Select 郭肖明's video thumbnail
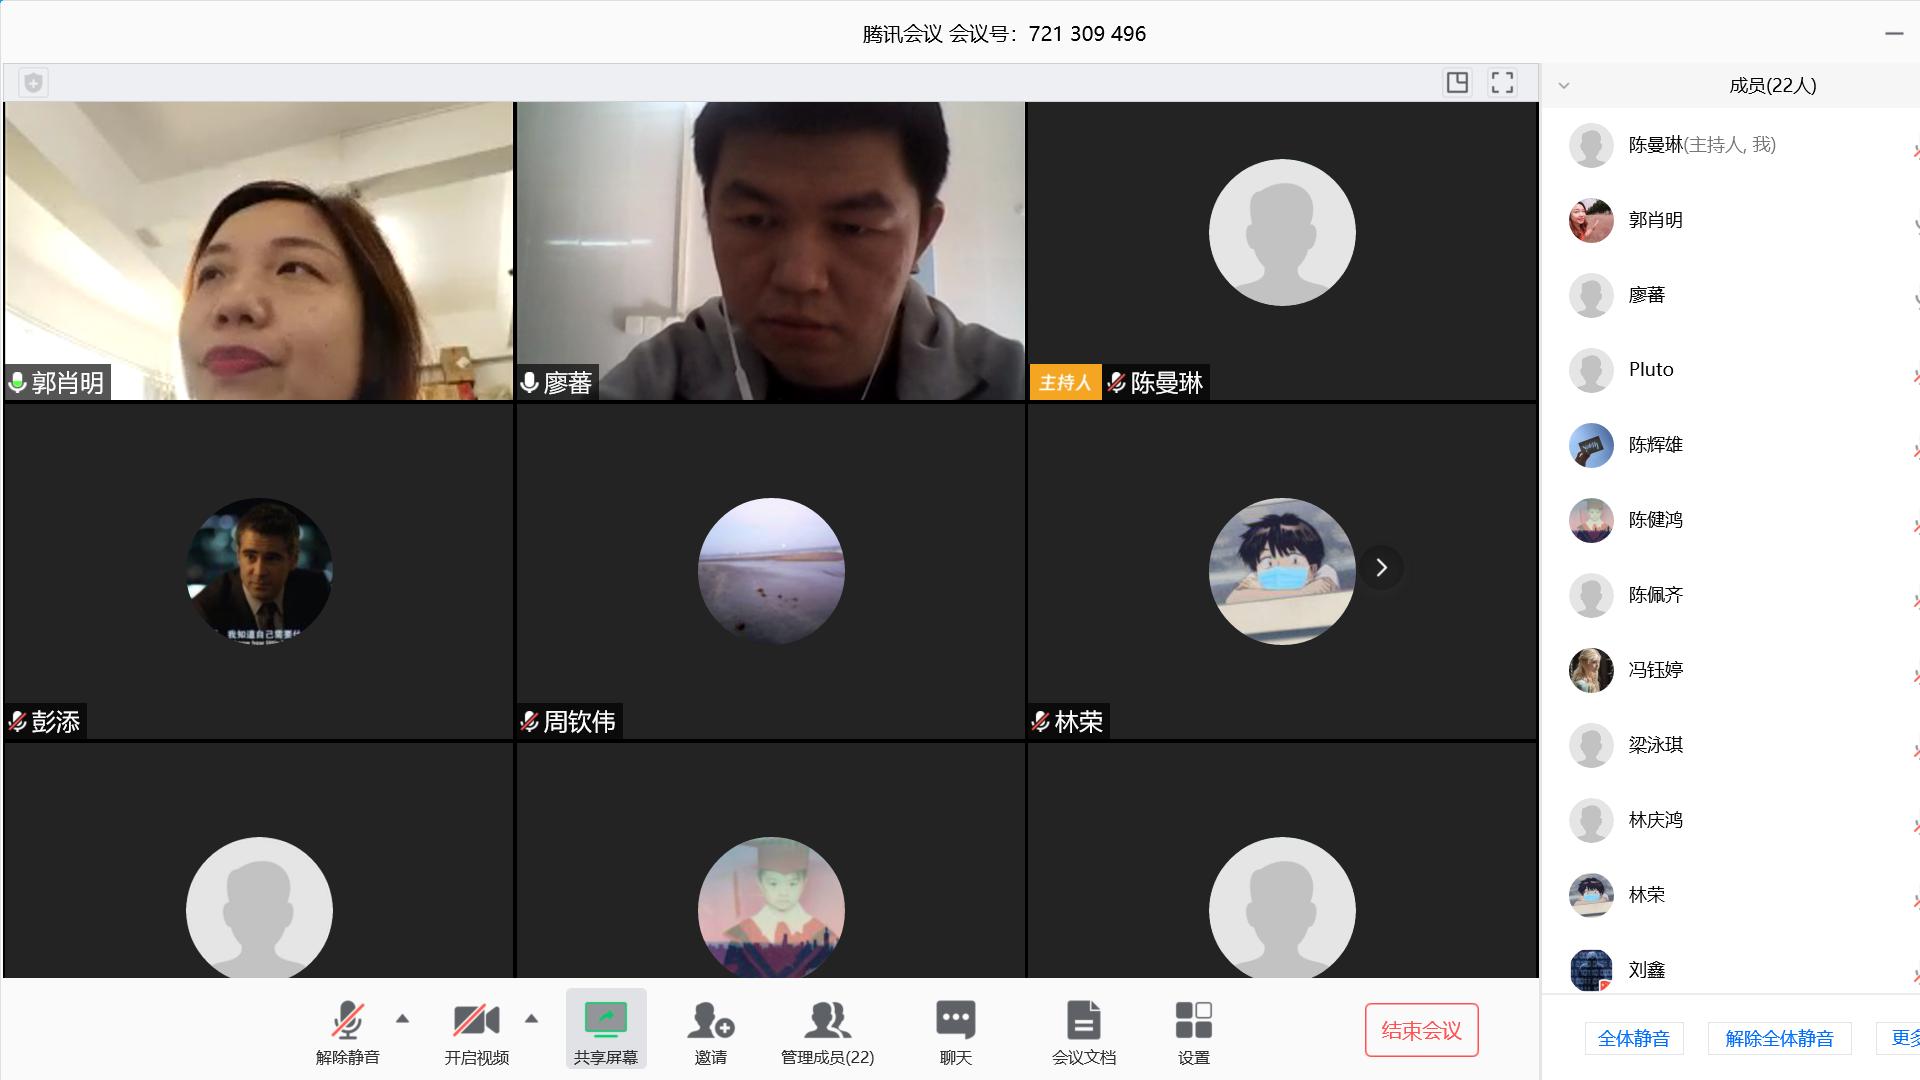The height and width of the screenshot is (1080, 1920). click(x=258, y=250)
